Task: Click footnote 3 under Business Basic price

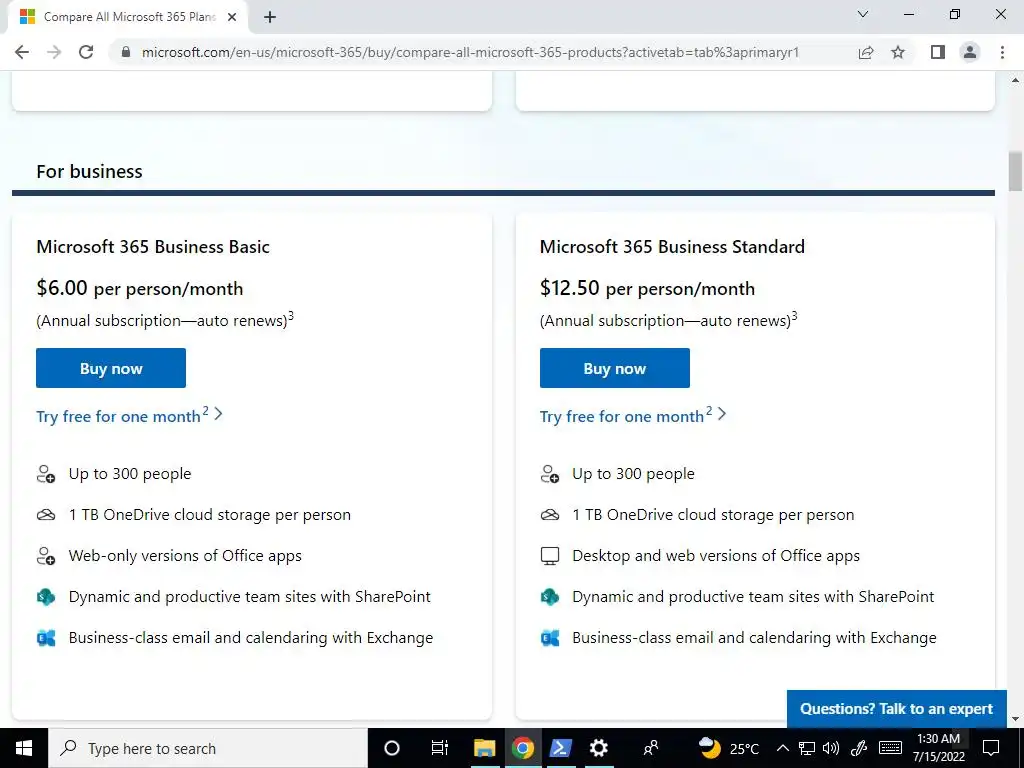Action: coord(291,316)
